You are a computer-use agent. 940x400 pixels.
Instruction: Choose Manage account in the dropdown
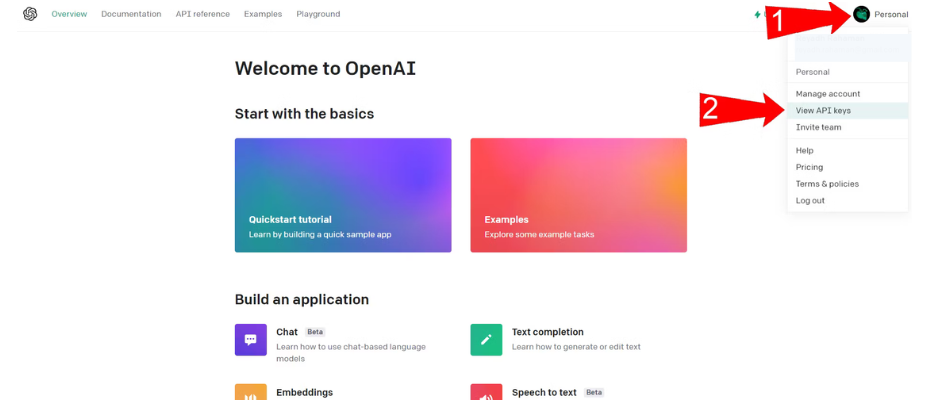[828, 94]
